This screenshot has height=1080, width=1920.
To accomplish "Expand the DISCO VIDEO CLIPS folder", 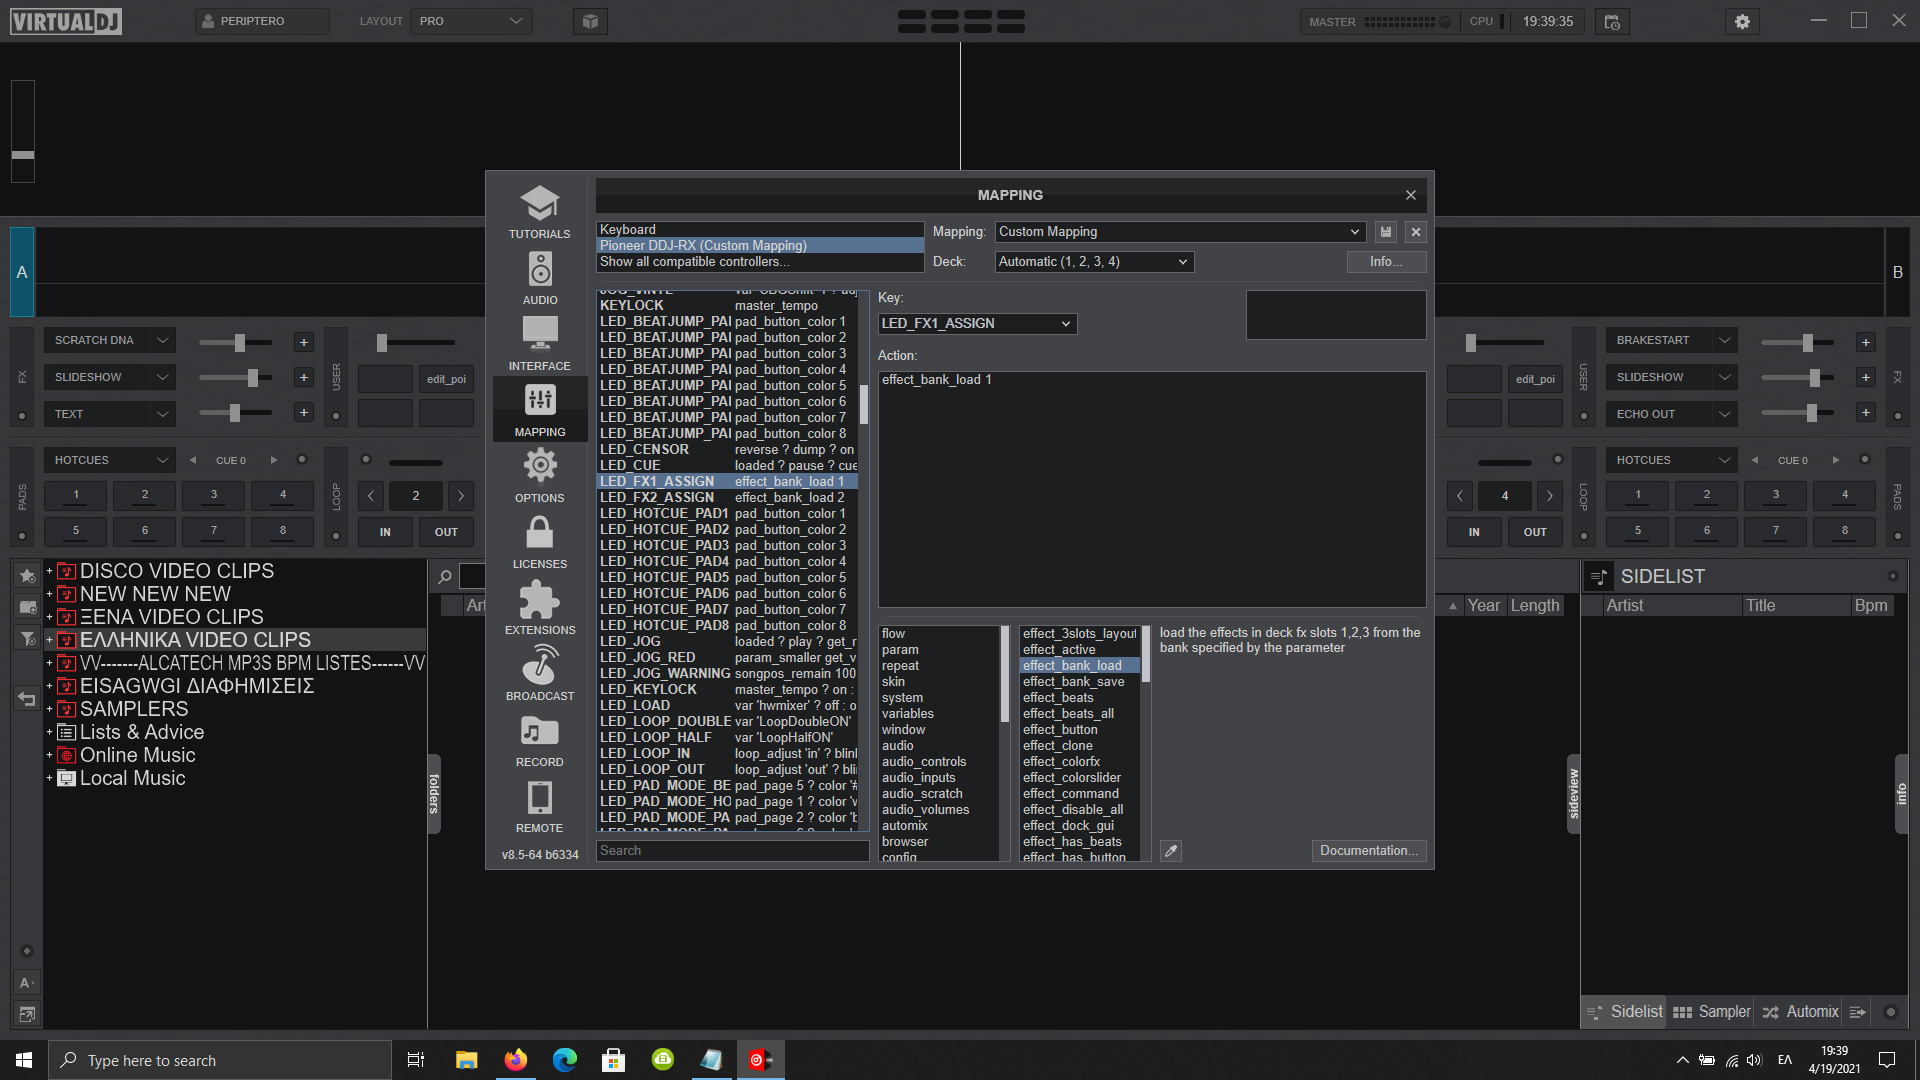I will 49,571.
